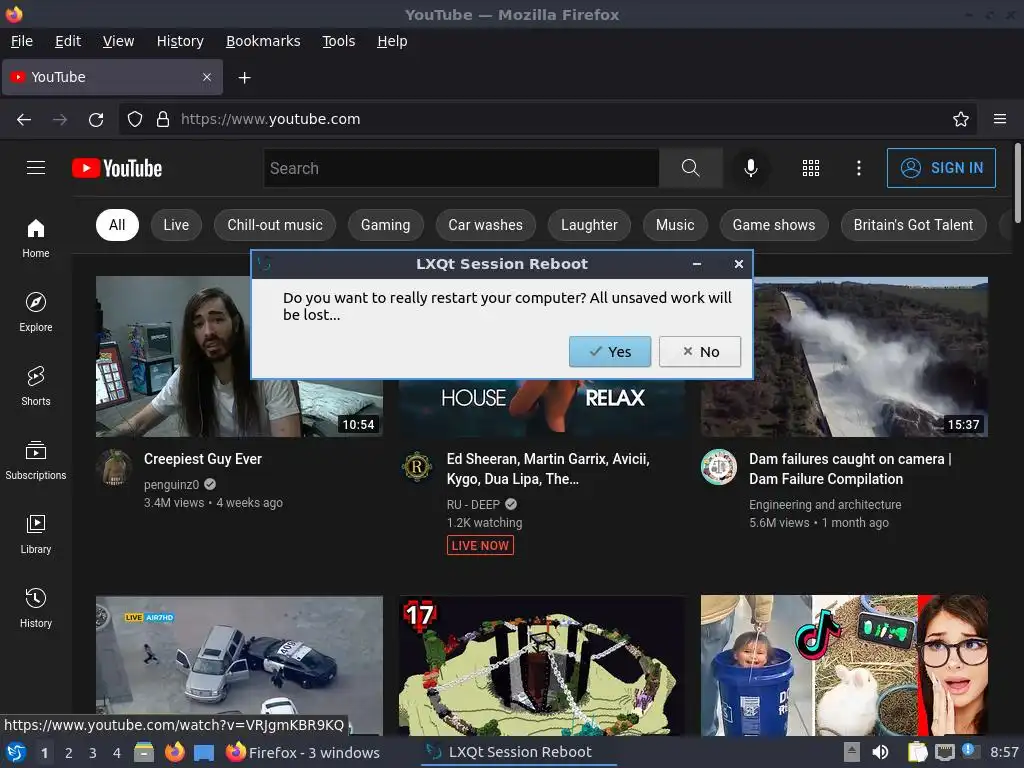Click LXQt Session Reboot taskbar entry
The width and height of the screenshot is (1024, 768).
[x=519, y=752]
